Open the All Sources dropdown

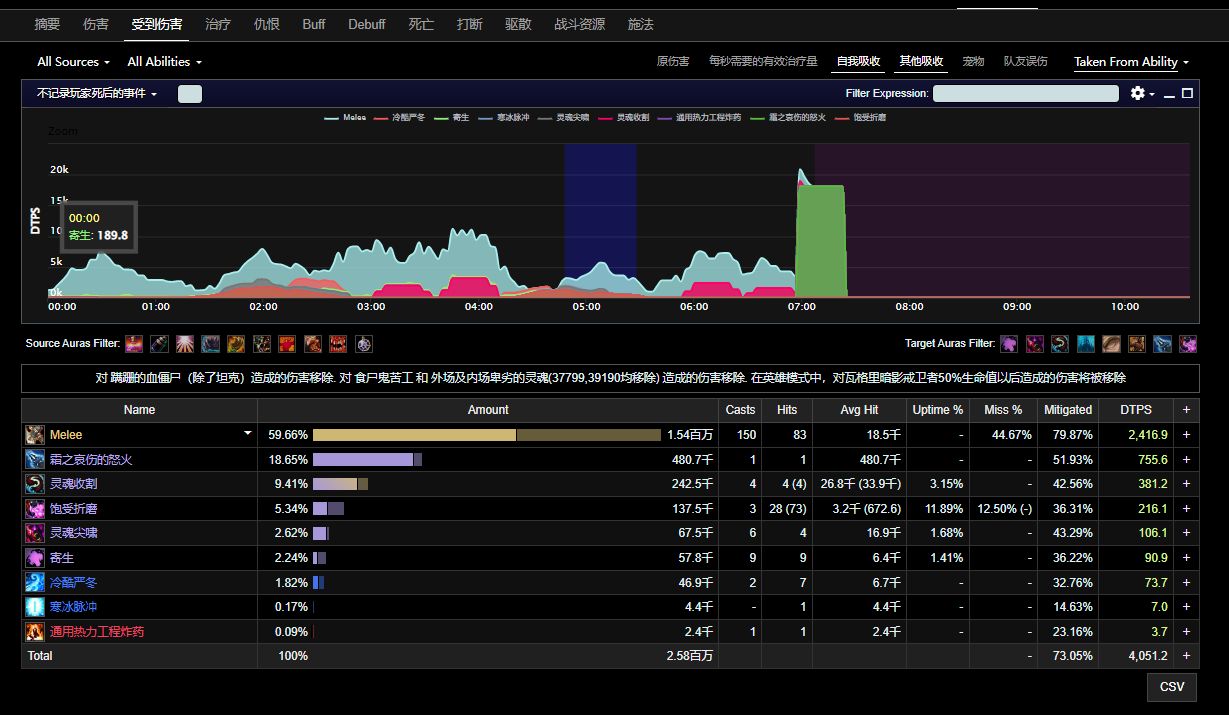click(73, 62)
